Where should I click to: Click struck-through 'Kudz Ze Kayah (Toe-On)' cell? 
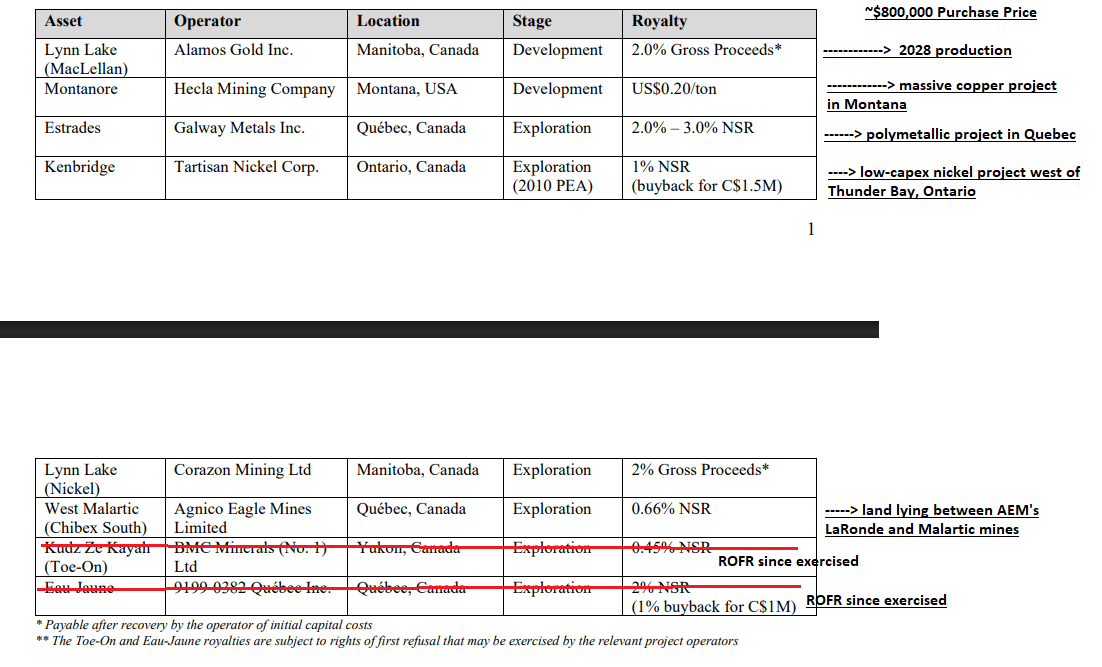[x=101, y=557]
